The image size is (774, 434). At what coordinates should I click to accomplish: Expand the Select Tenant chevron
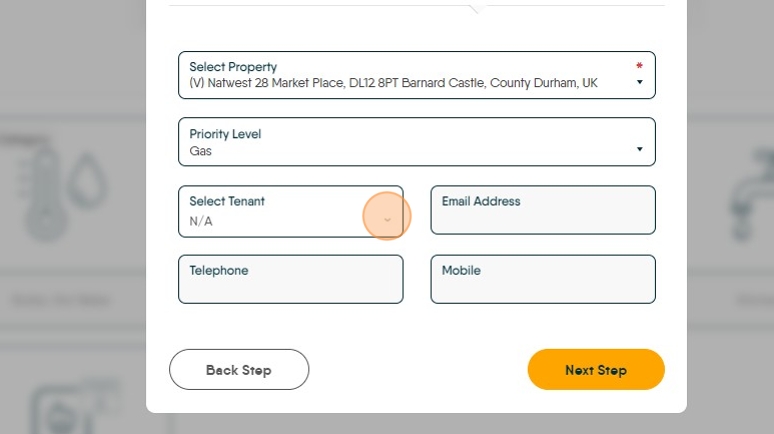[387, 220]
